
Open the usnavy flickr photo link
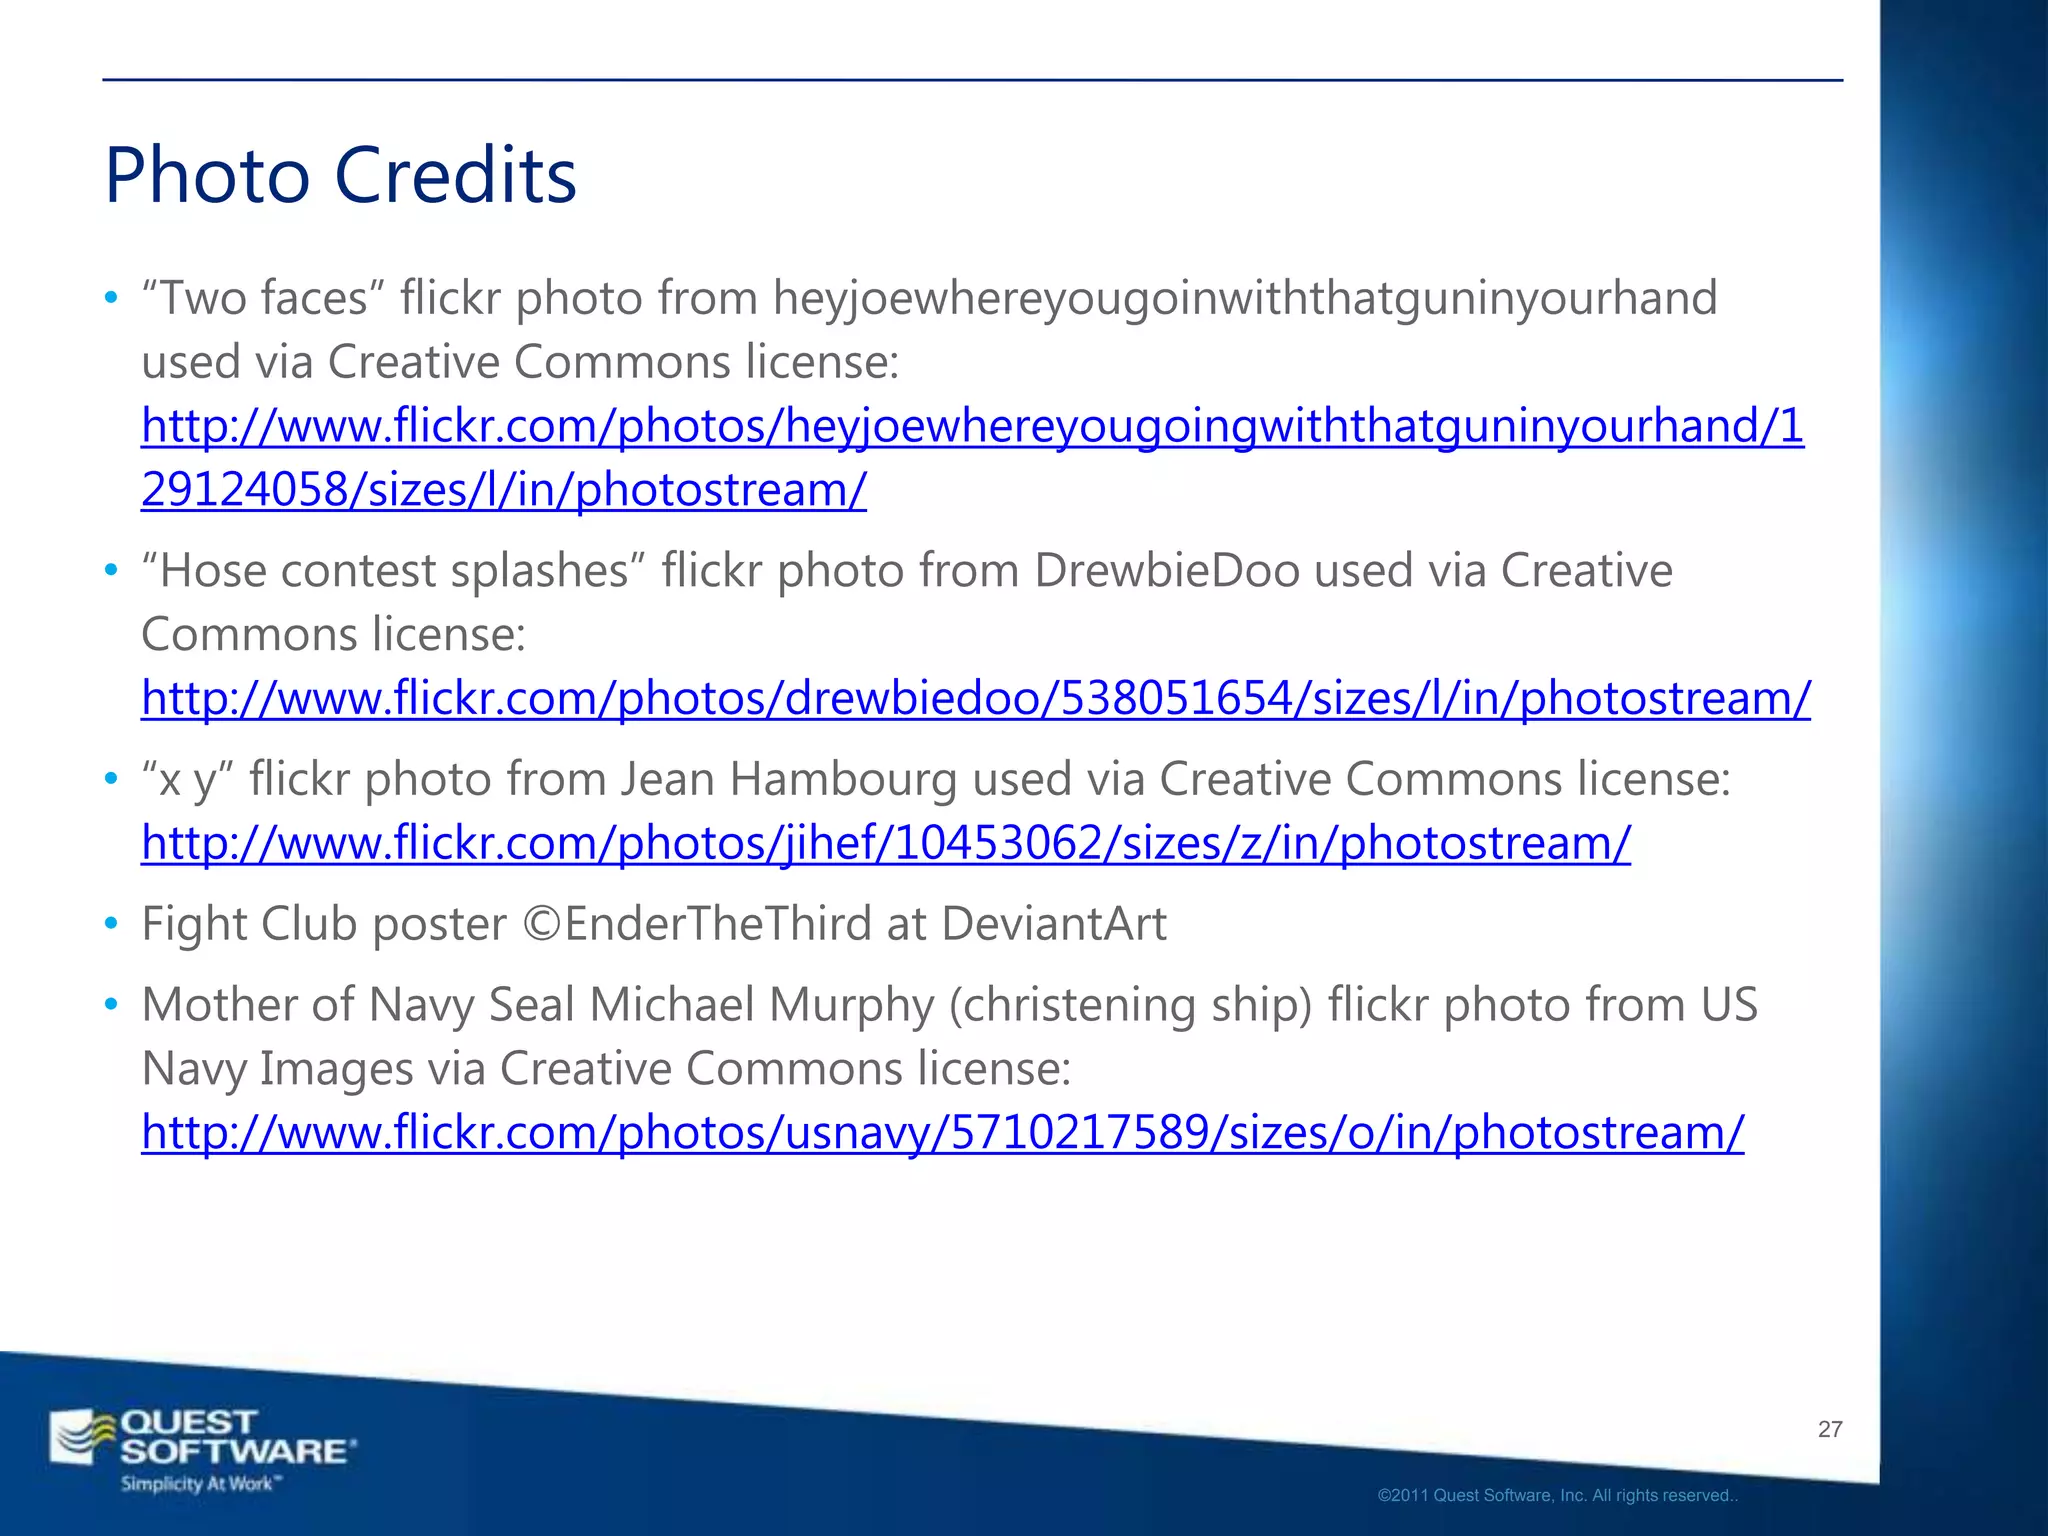coord(942,1133)
